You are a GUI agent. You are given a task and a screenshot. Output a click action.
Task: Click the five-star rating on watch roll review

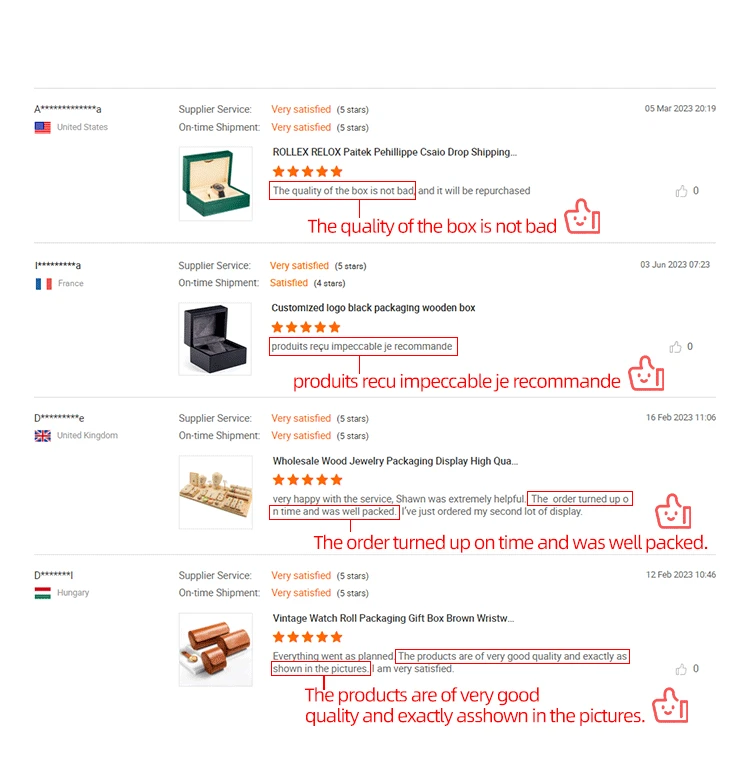click(x=308, y=637)
